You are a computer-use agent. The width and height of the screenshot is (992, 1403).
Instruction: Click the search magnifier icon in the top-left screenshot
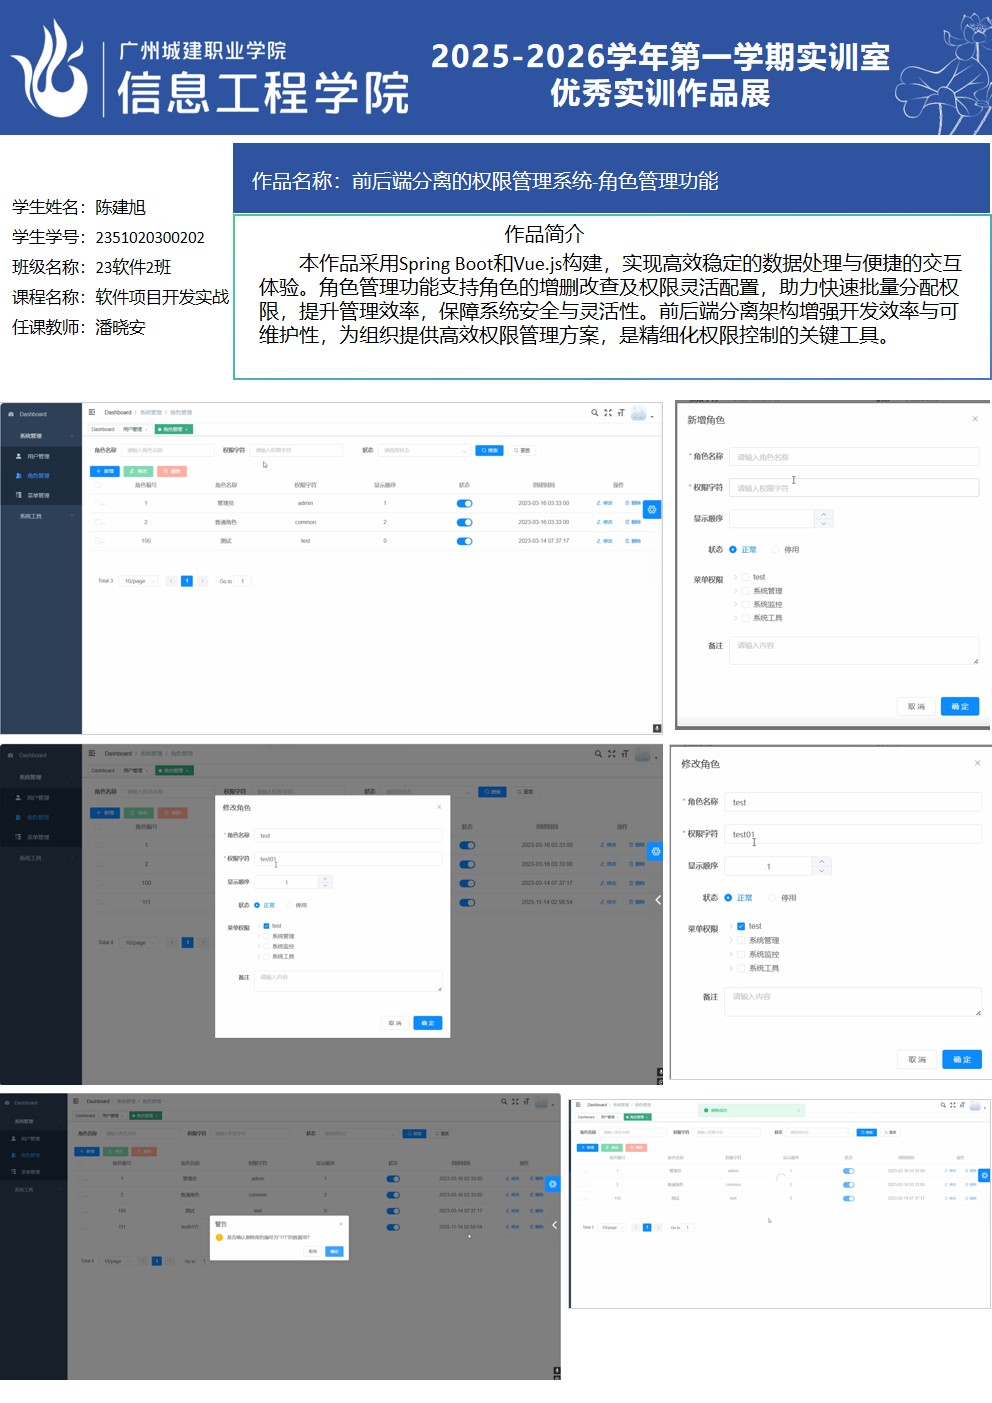tap(594, 412)
